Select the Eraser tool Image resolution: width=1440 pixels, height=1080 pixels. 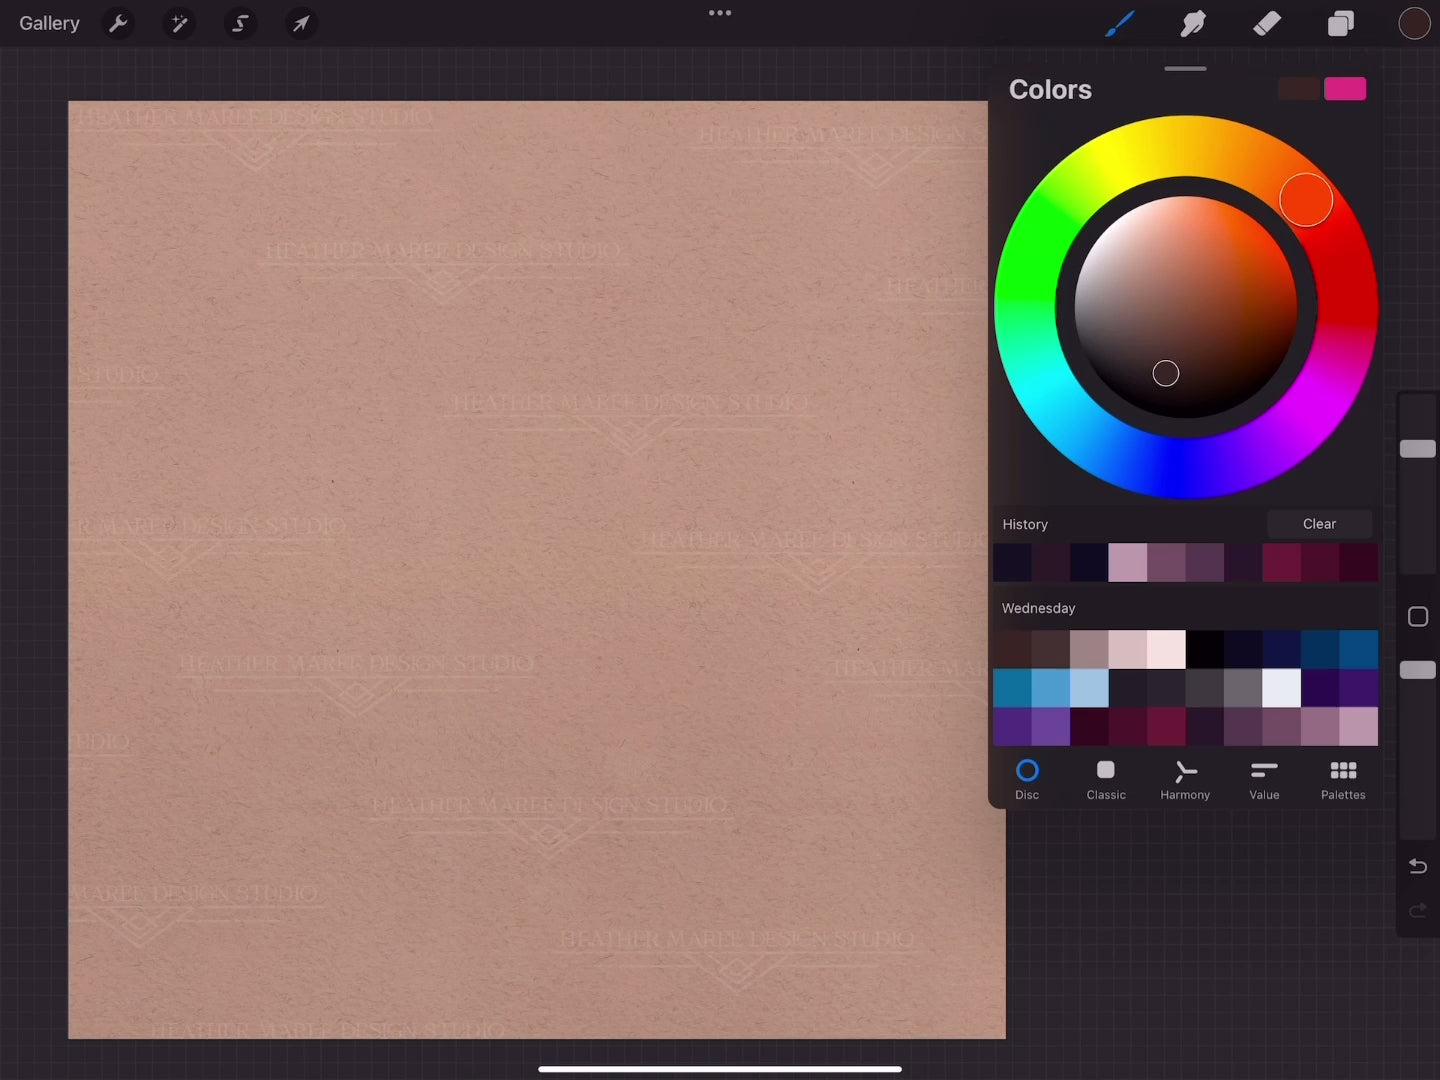tap(1267, 23)
